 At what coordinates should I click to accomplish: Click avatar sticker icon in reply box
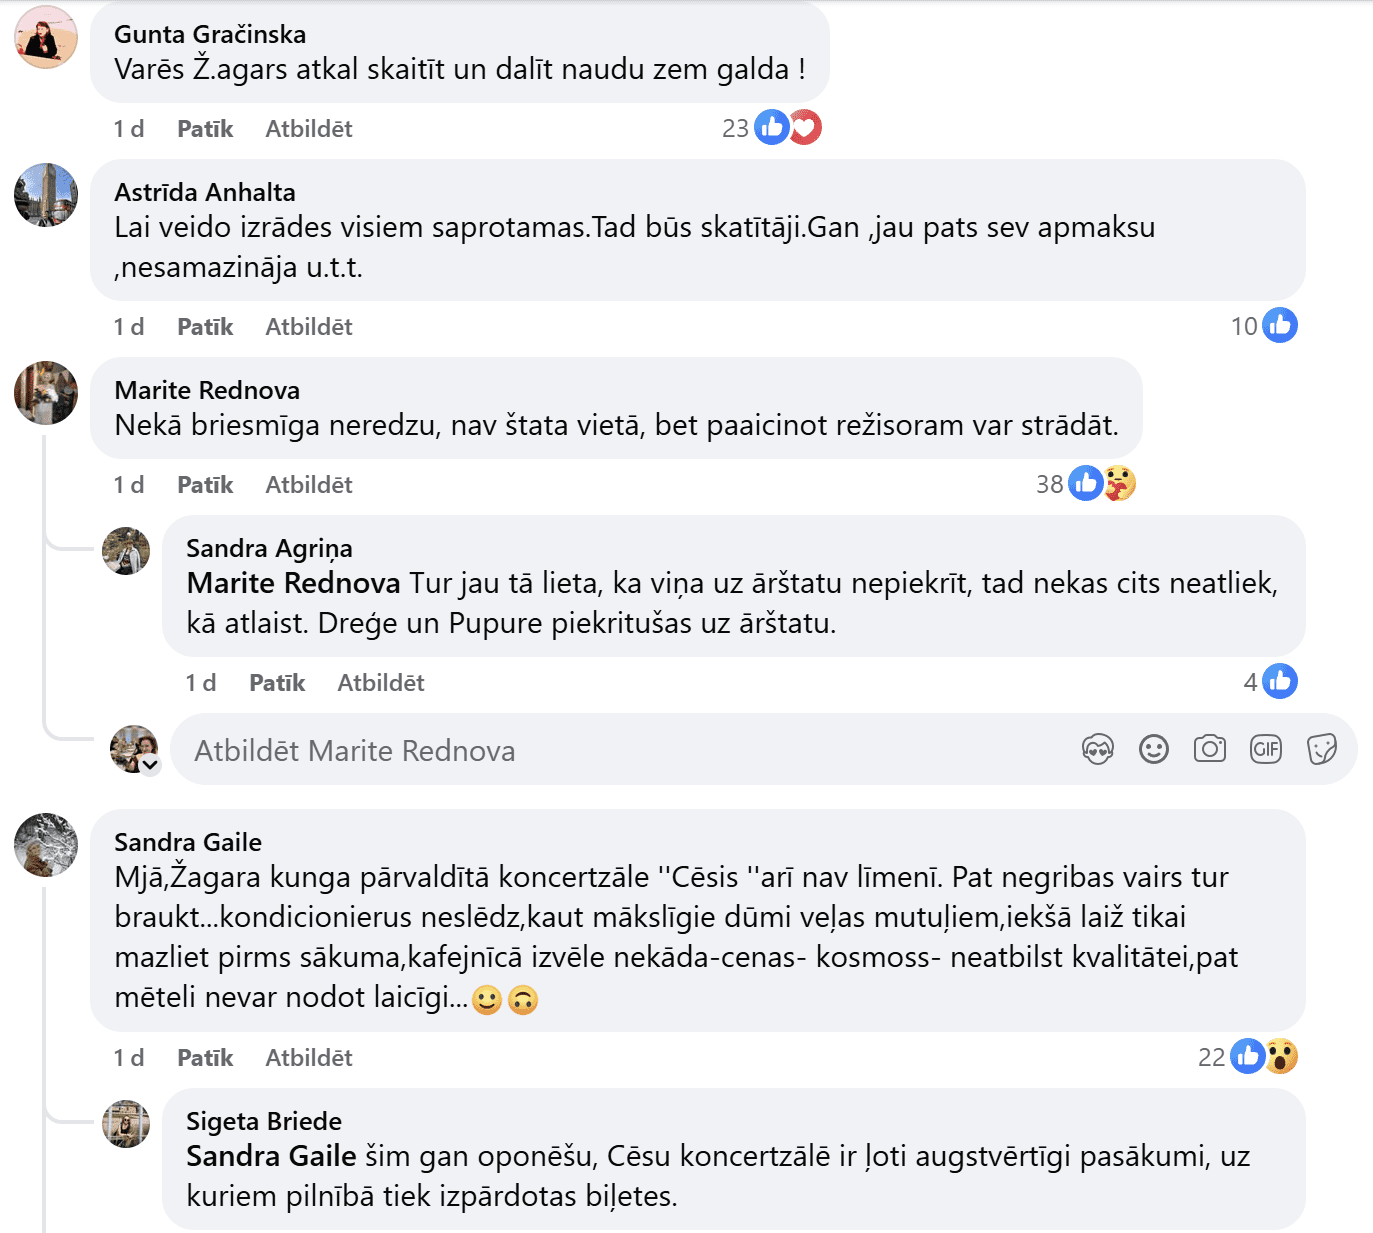[1097, 749]
